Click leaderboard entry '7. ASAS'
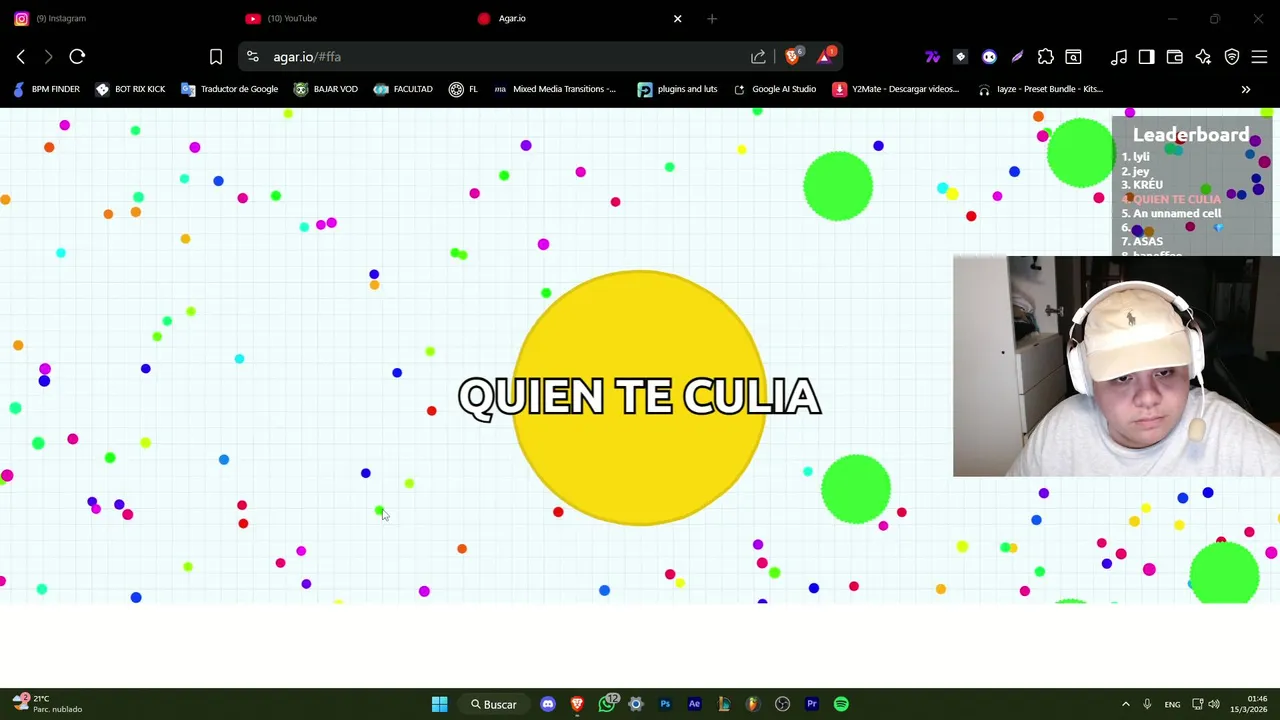Screen dimensions: 1280x720 [x=1142, y=241]
